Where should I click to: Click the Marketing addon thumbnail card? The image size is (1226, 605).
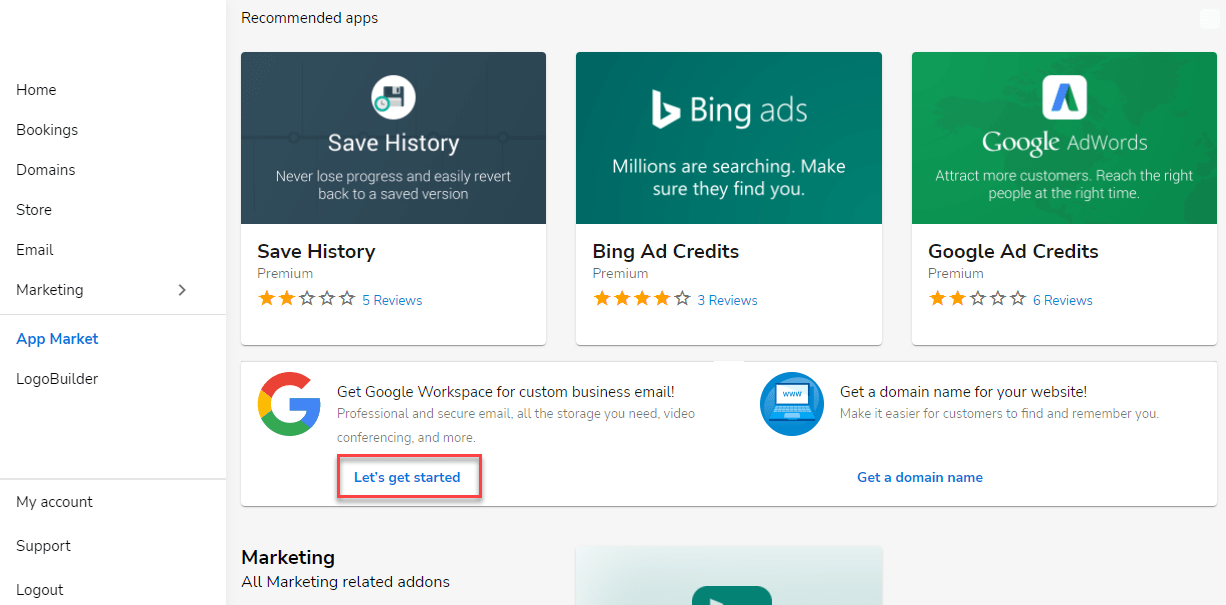(729, 576)
